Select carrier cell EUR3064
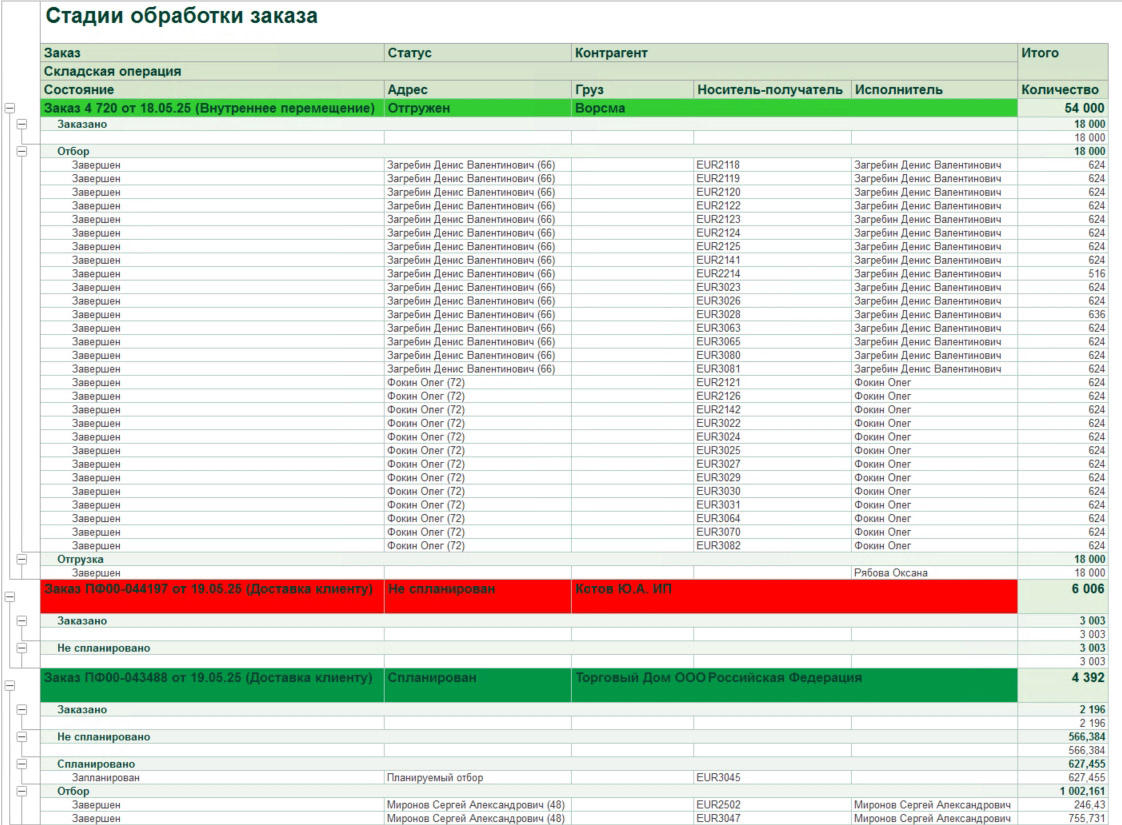Viewport: 1122px width, 825px height. pyautogui.click(x=773, y=518)
